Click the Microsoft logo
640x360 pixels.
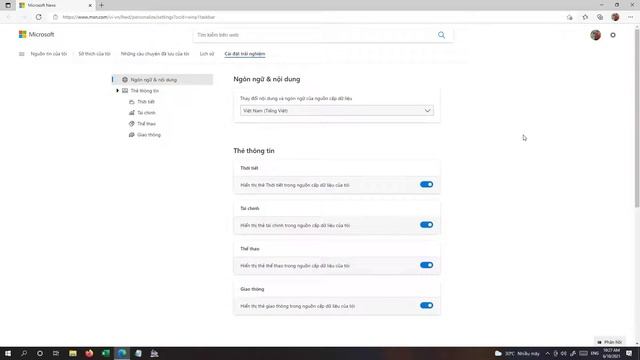tap(36, 35)
